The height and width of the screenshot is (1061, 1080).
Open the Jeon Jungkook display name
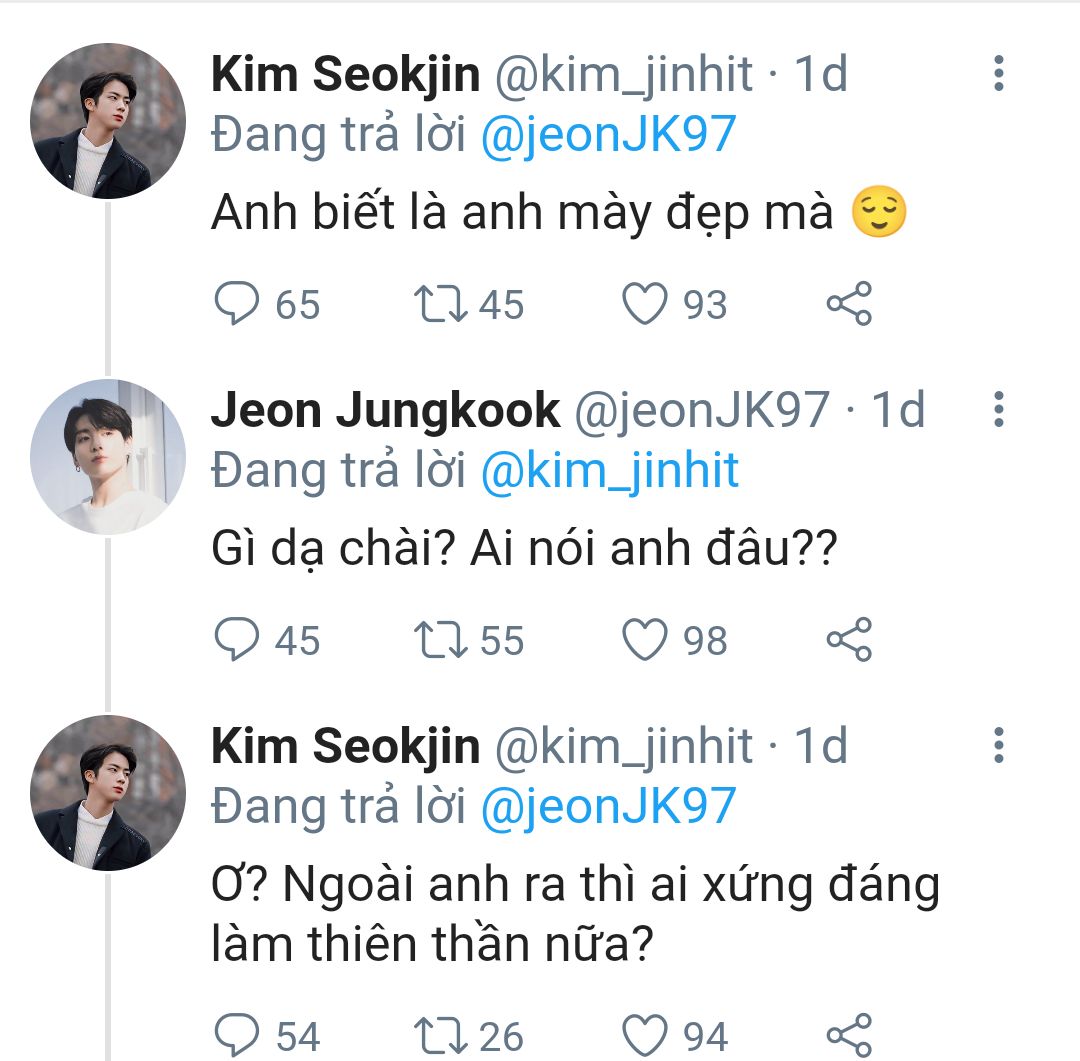[x=385, y=410]
